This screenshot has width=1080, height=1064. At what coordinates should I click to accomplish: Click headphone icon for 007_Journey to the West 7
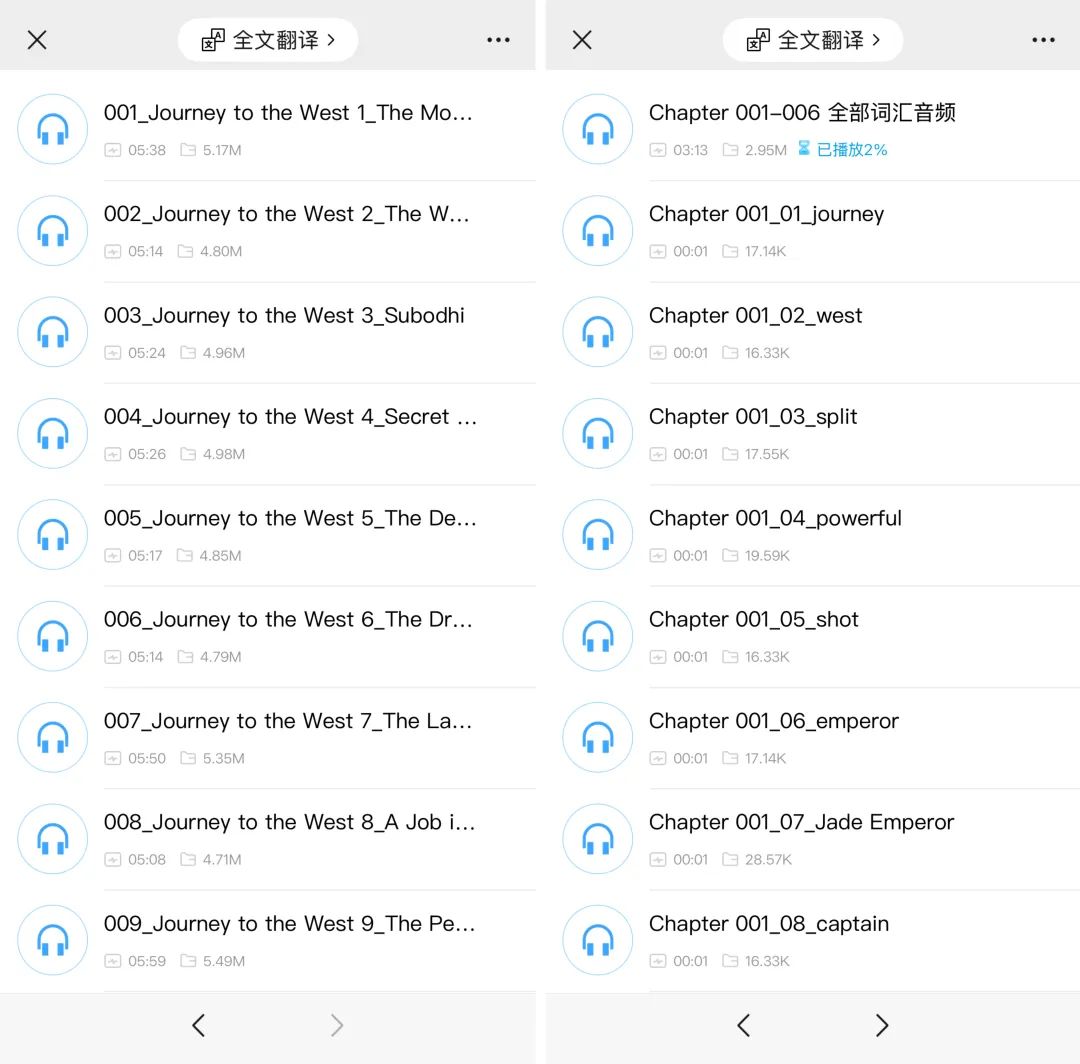click(52, 737)
